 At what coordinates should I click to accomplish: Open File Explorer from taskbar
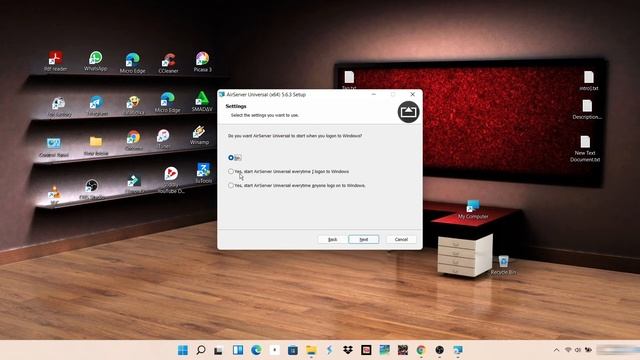pyautogui.click(x=311, y=350)
